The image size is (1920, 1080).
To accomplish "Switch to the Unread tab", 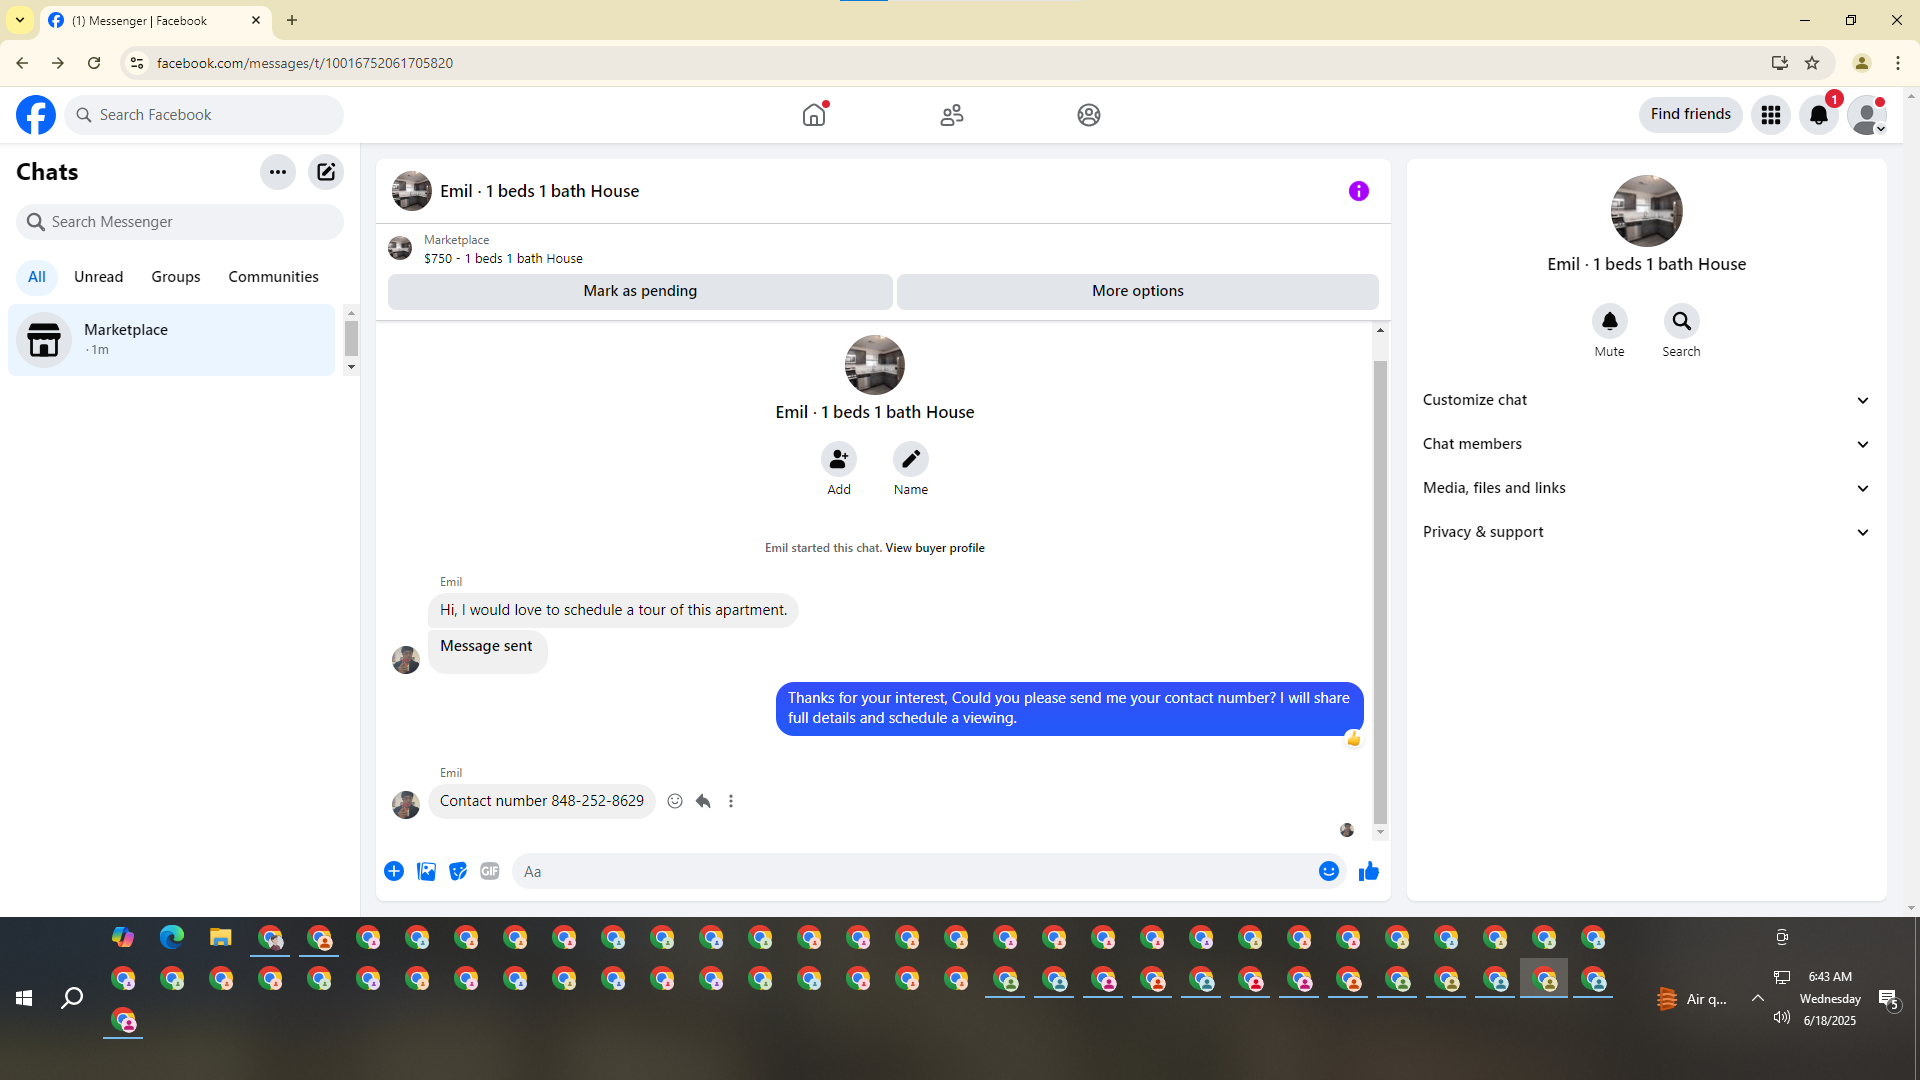I will (x=99, y=277).
